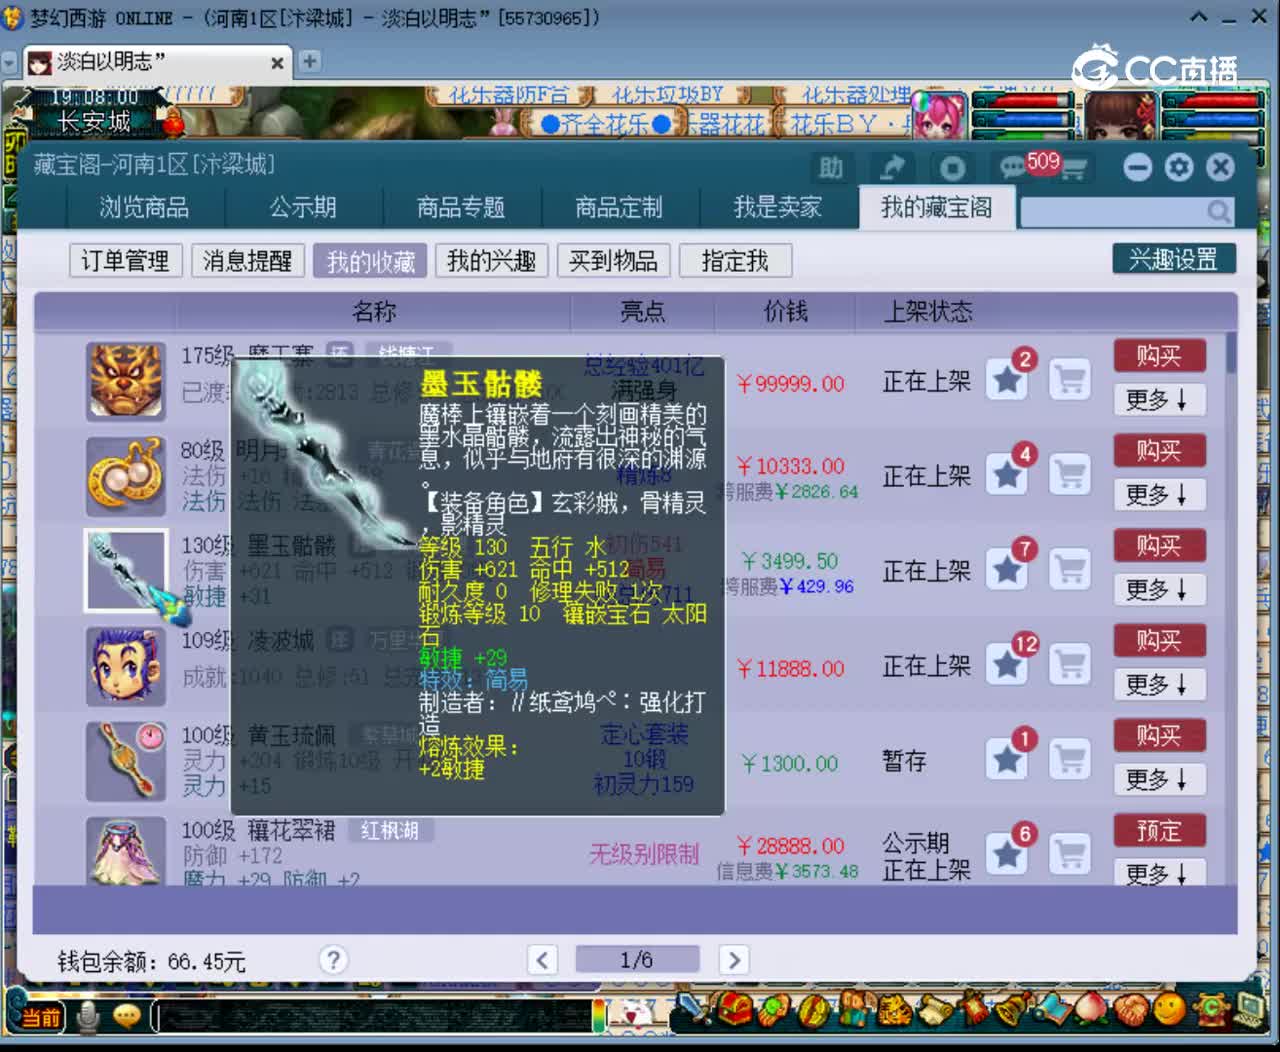The image size is (1280, 1052).
Task: Go to previous page arrow beside 1/6
Action: coord(542,960)
